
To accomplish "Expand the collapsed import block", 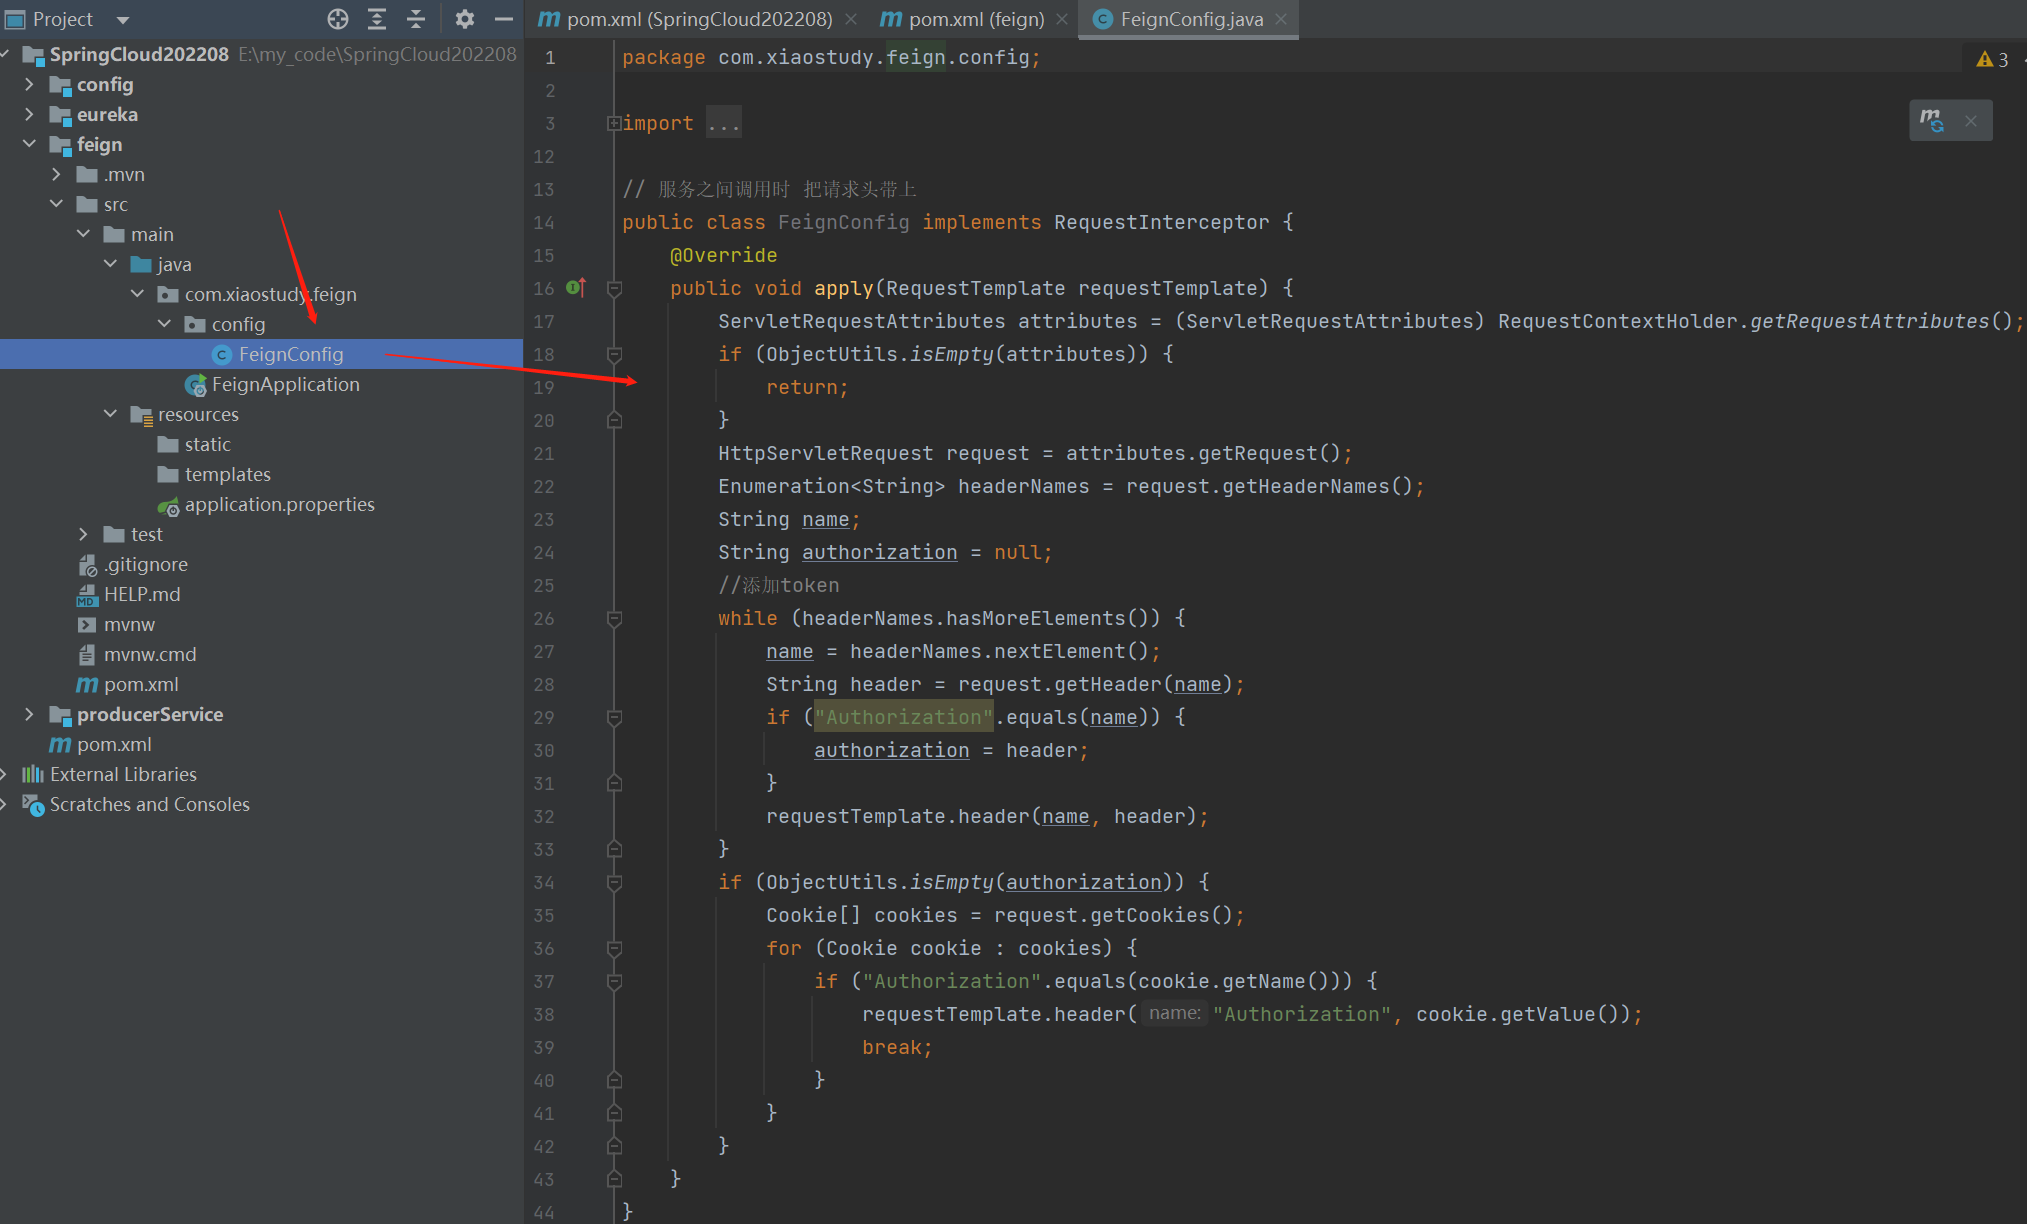I will click(614, 123).
